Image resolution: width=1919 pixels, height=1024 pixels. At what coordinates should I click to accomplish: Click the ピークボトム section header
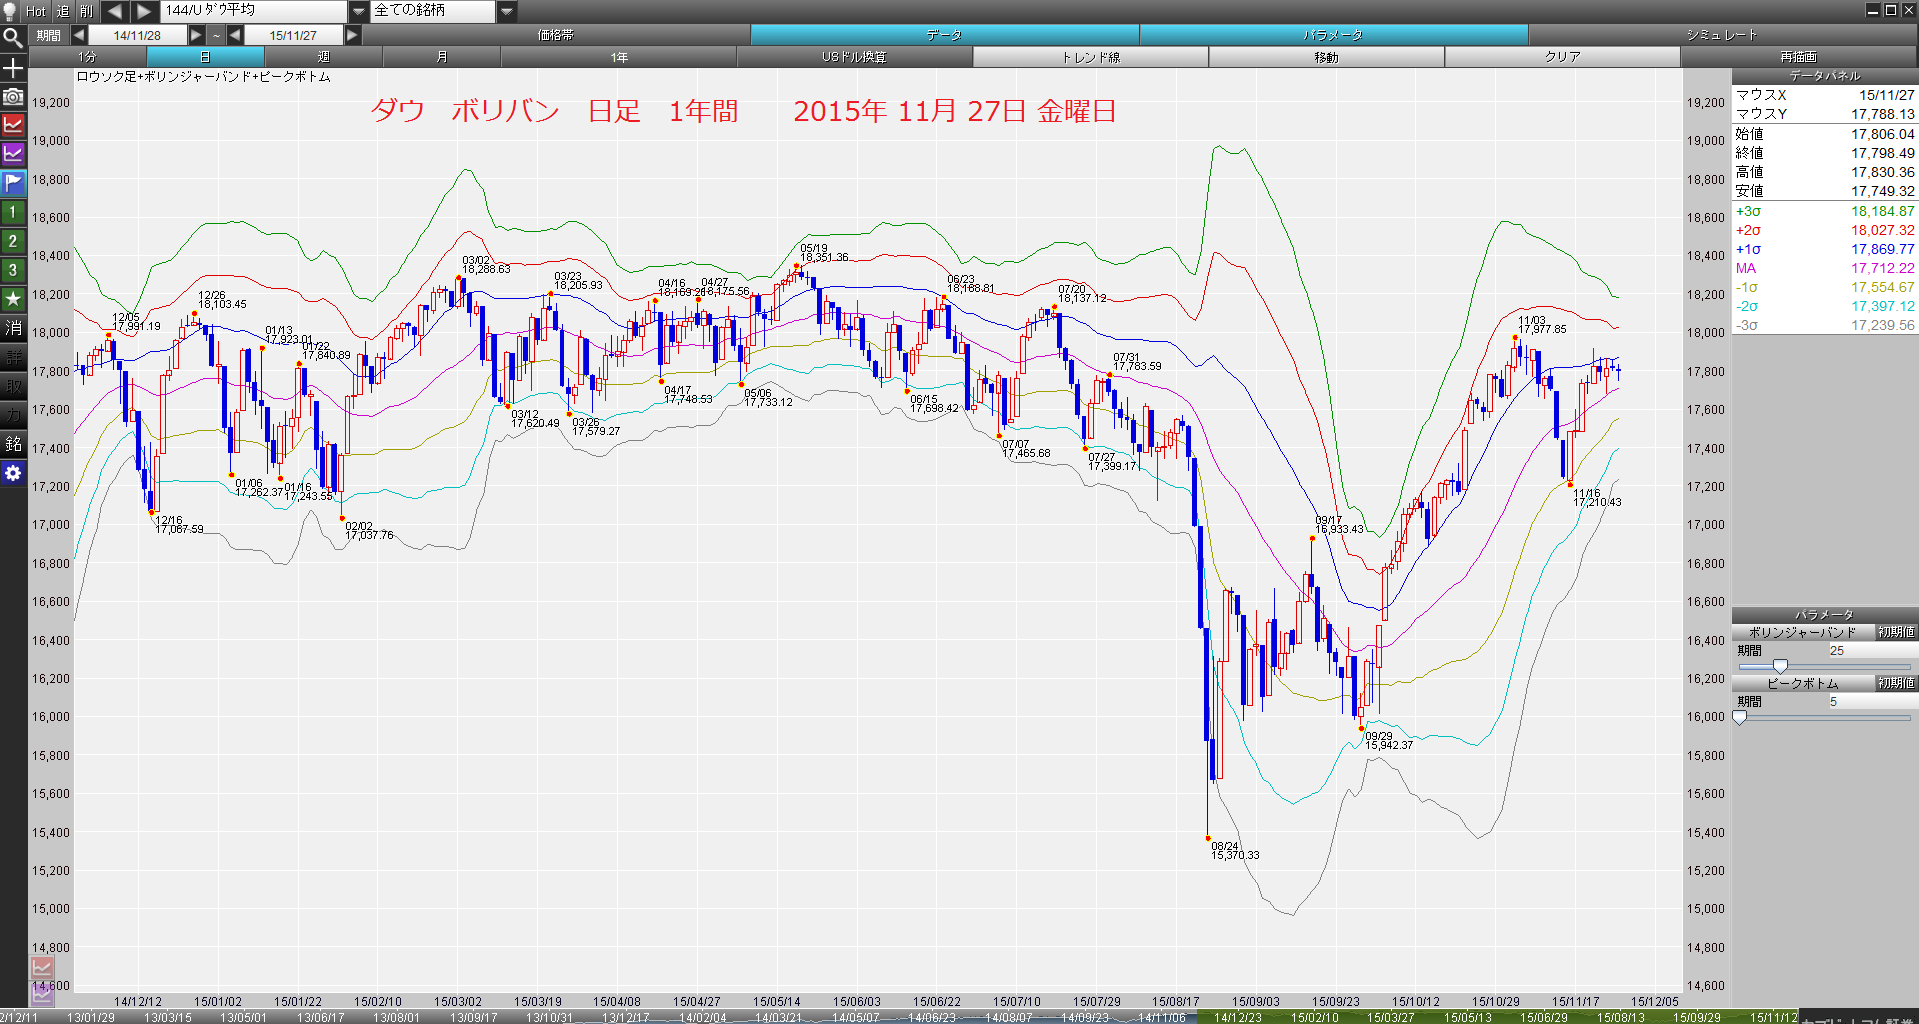tap(1802, 683)
